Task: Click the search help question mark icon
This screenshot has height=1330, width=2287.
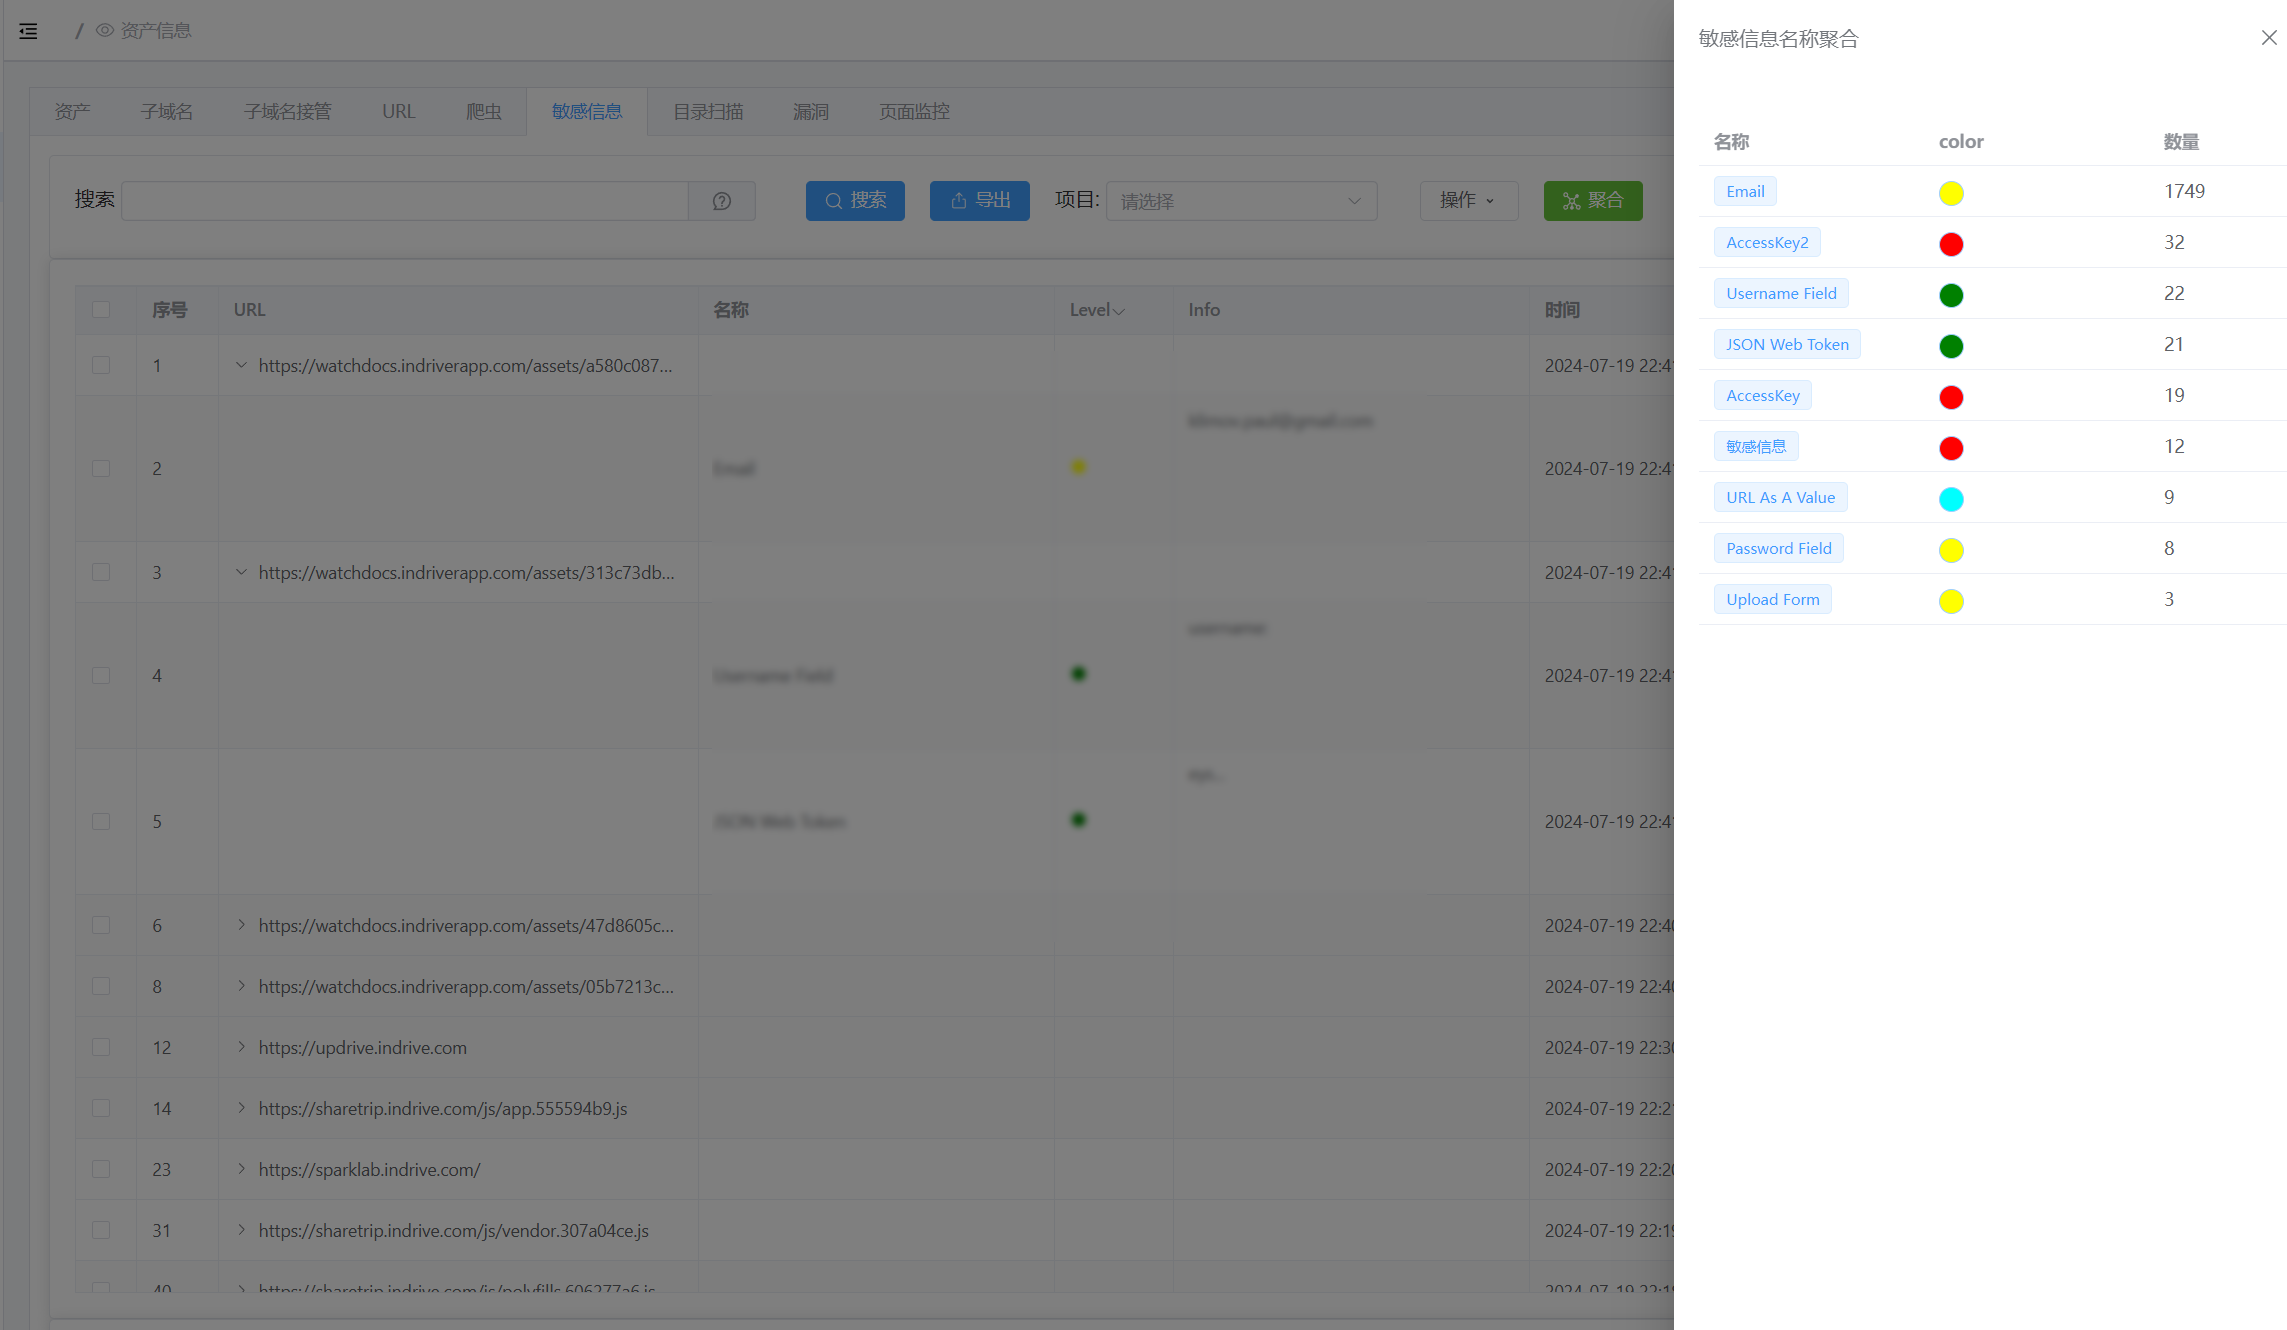Action: (721, 201)
